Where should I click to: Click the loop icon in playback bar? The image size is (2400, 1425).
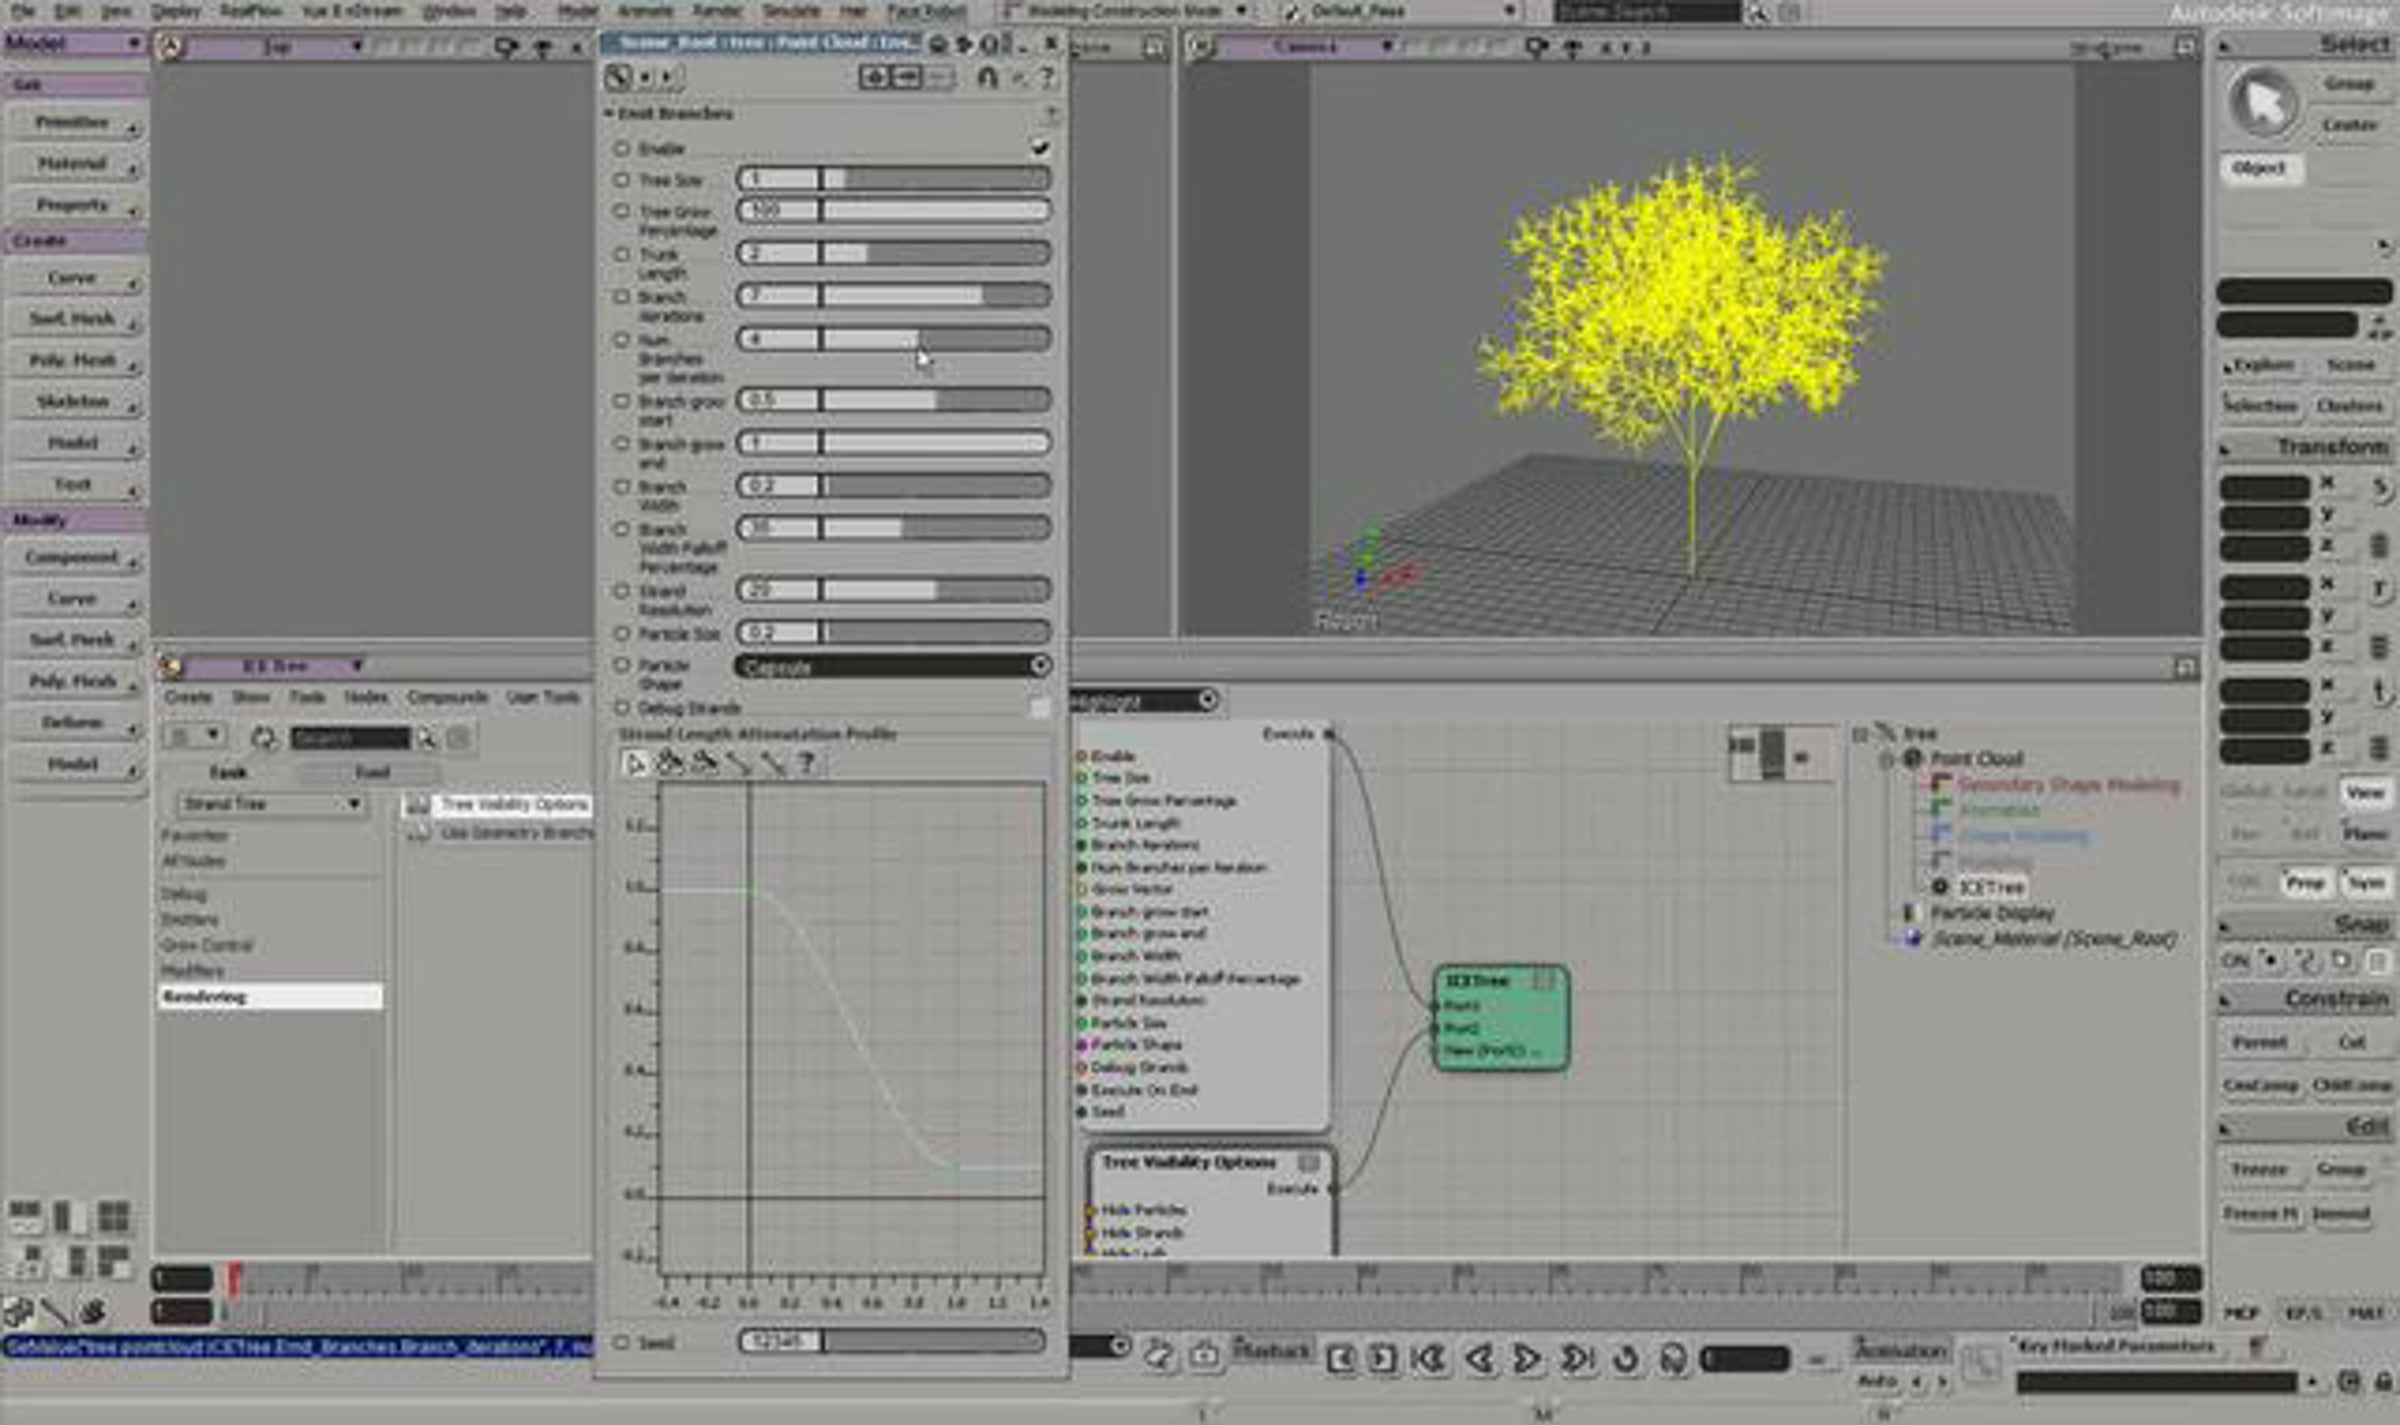(x=1625, y=1358)
